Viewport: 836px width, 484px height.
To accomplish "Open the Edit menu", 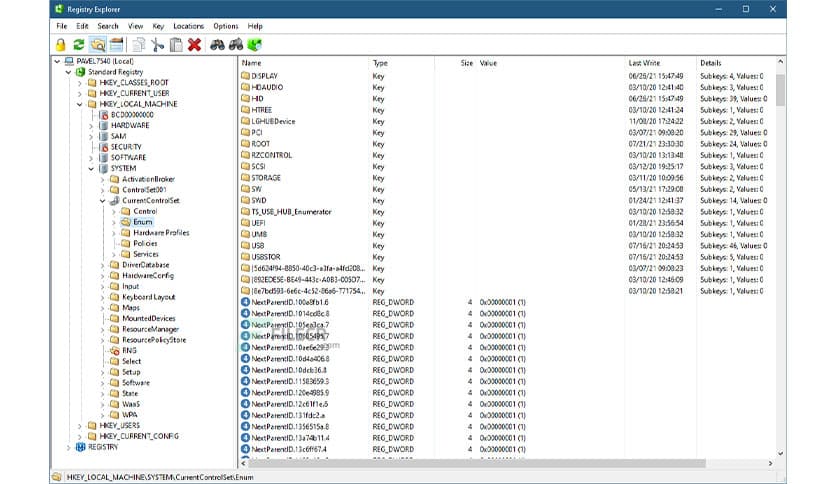I will point(82,26).
